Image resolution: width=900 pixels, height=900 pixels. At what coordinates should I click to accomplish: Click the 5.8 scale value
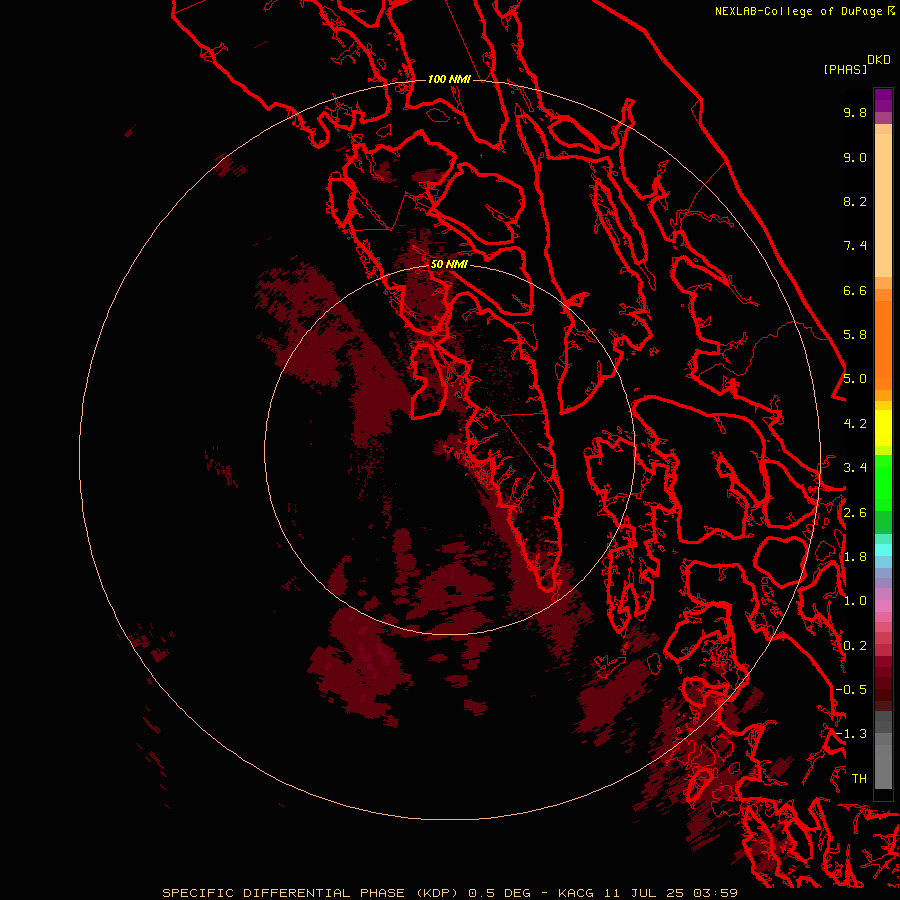pos(855,335)
